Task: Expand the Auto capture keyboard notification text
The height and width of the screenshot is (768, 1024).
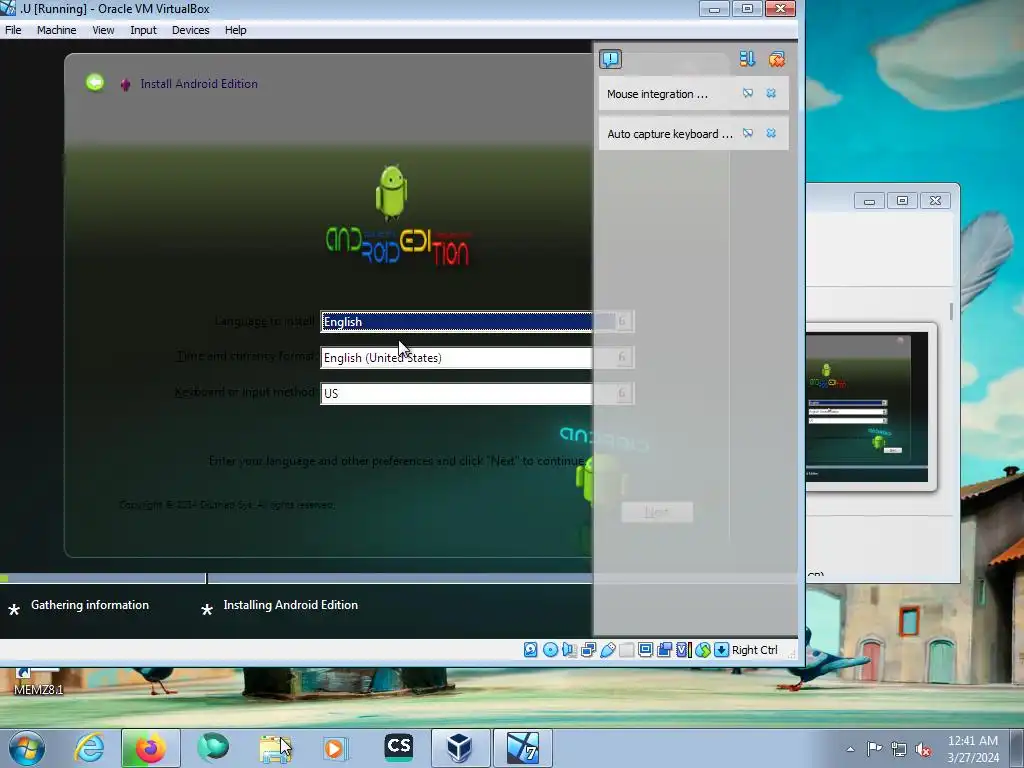Action: point(670,134)
